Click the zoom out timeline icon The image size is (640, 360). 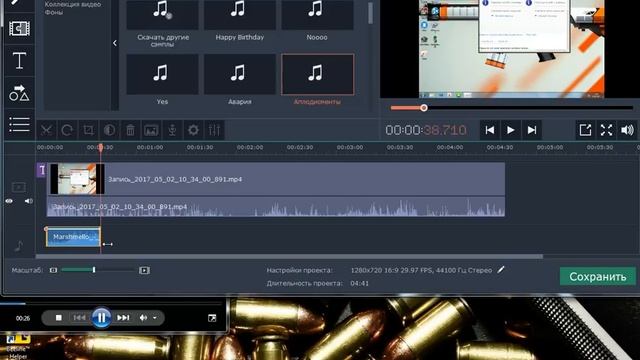coord(53,270)
